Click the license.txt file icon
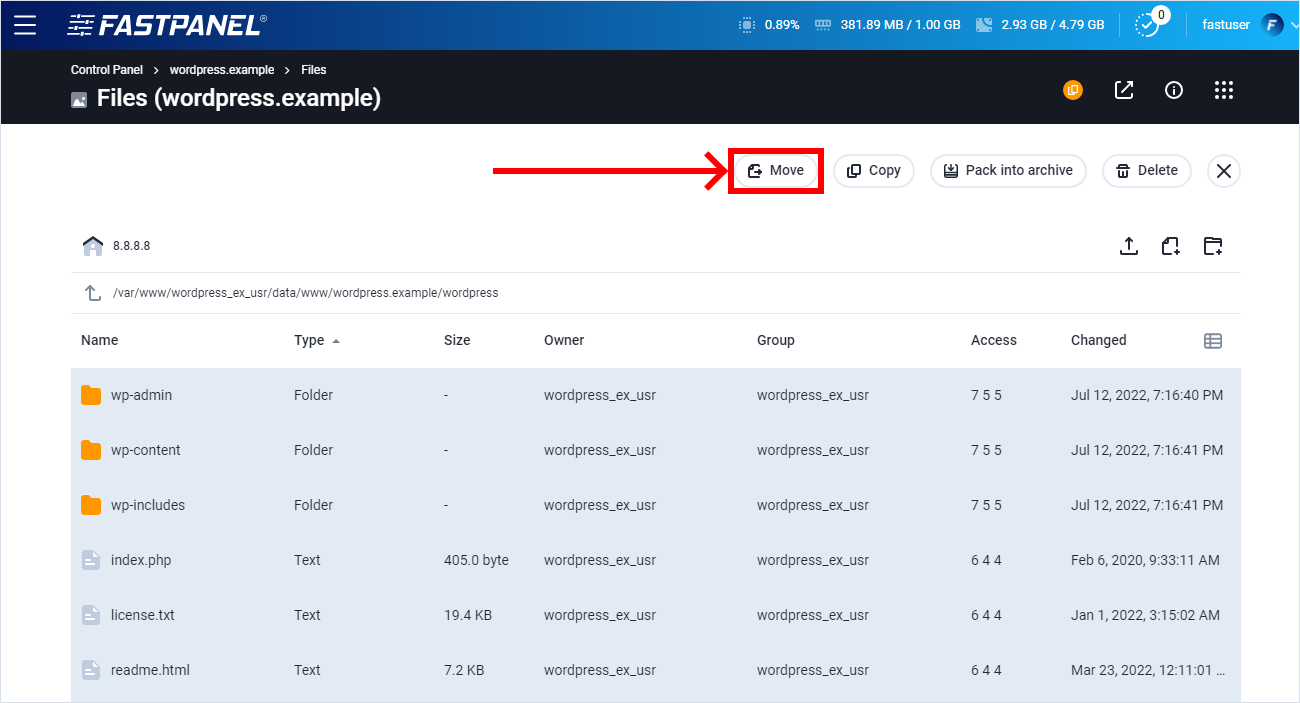This screenshot has height=703, width=1300. click(x=92, y=615)
